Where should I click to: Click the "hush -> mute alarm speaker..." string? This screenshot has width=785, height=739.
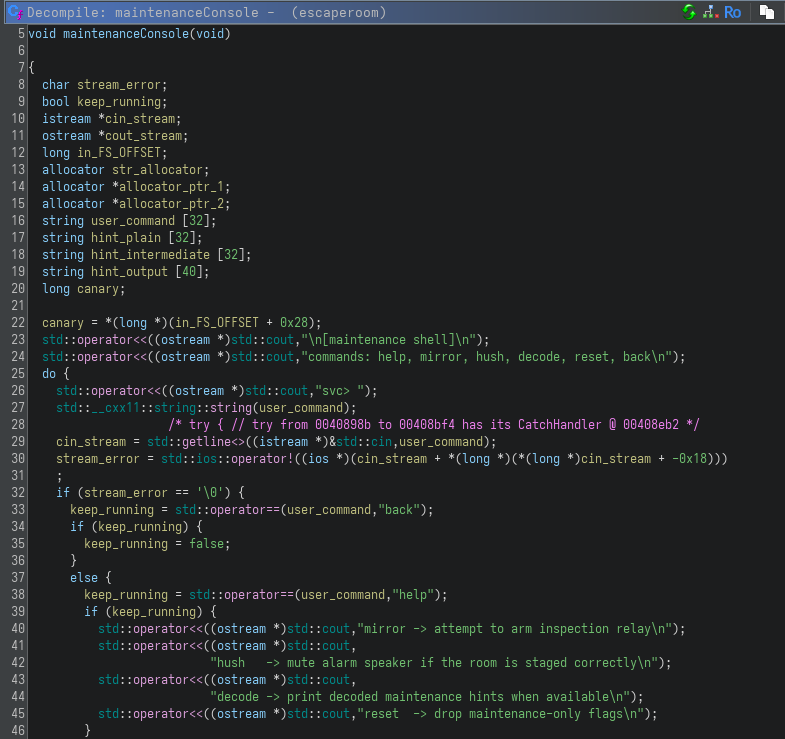pyautogui.click(x=434, y=663)
